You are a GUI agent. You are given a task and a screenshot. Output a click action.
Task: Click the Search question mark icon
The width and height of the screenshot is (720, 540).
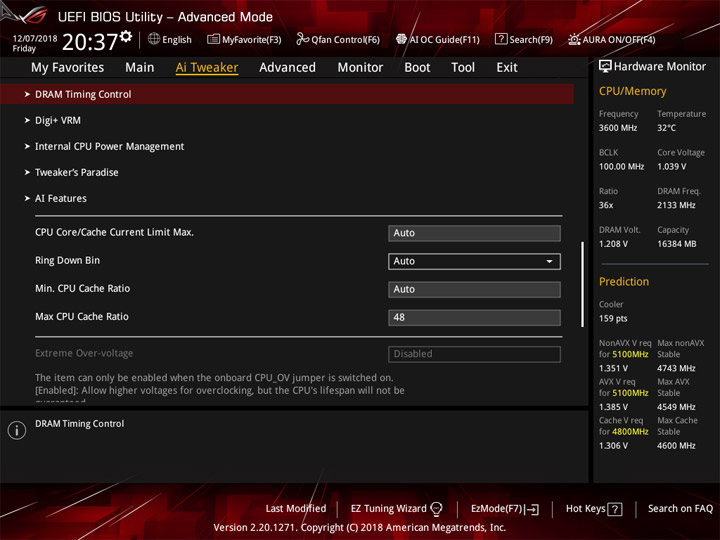point(501,39)
